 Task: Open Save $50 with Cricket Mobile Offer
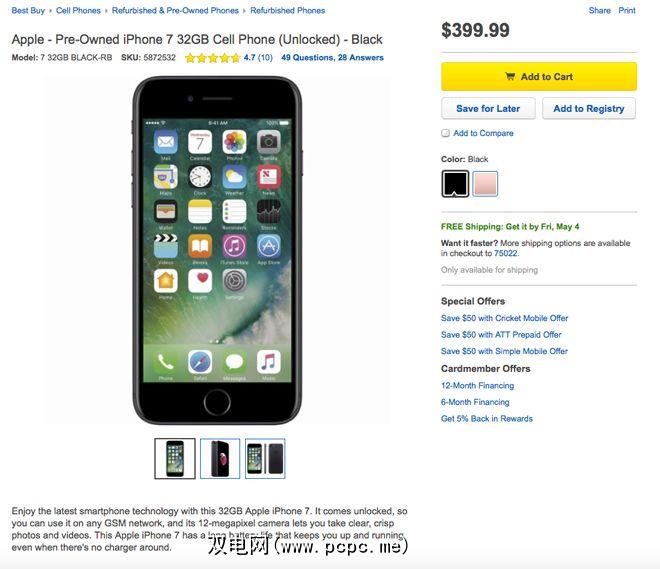click(504, 318)
